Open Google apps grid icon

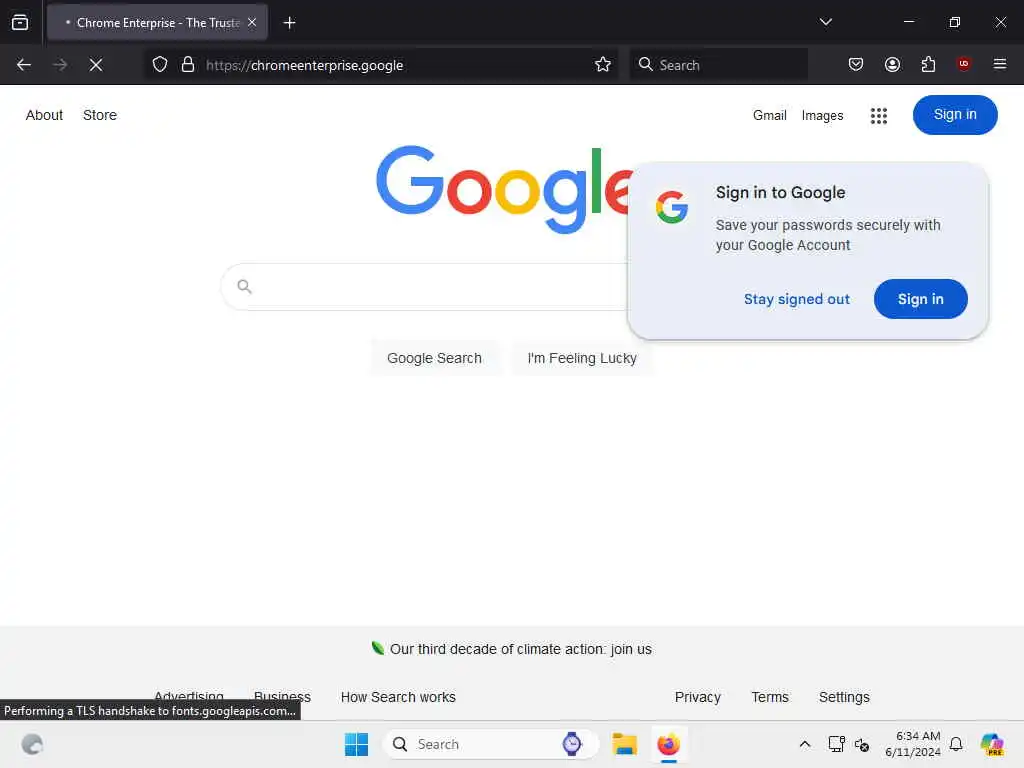point(878,116)
